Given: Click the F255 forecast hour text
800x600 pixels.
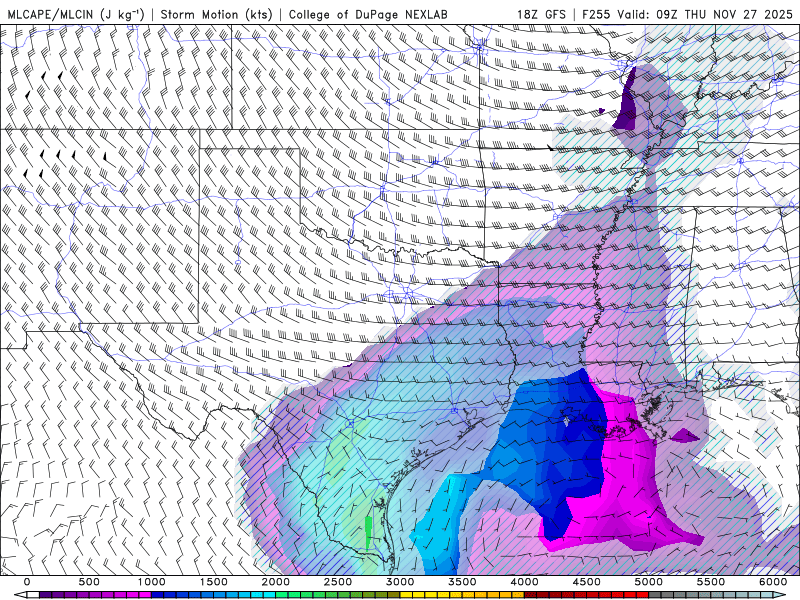Looking at the screenshot, I should pos(596,14).
